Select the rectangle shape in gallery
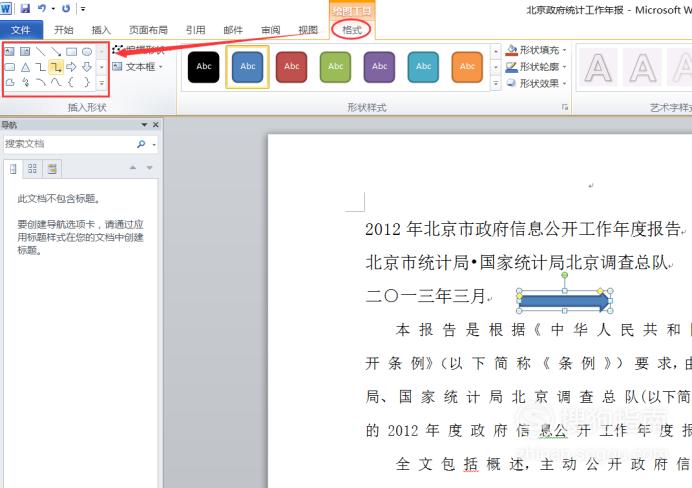 click(71, 52)
